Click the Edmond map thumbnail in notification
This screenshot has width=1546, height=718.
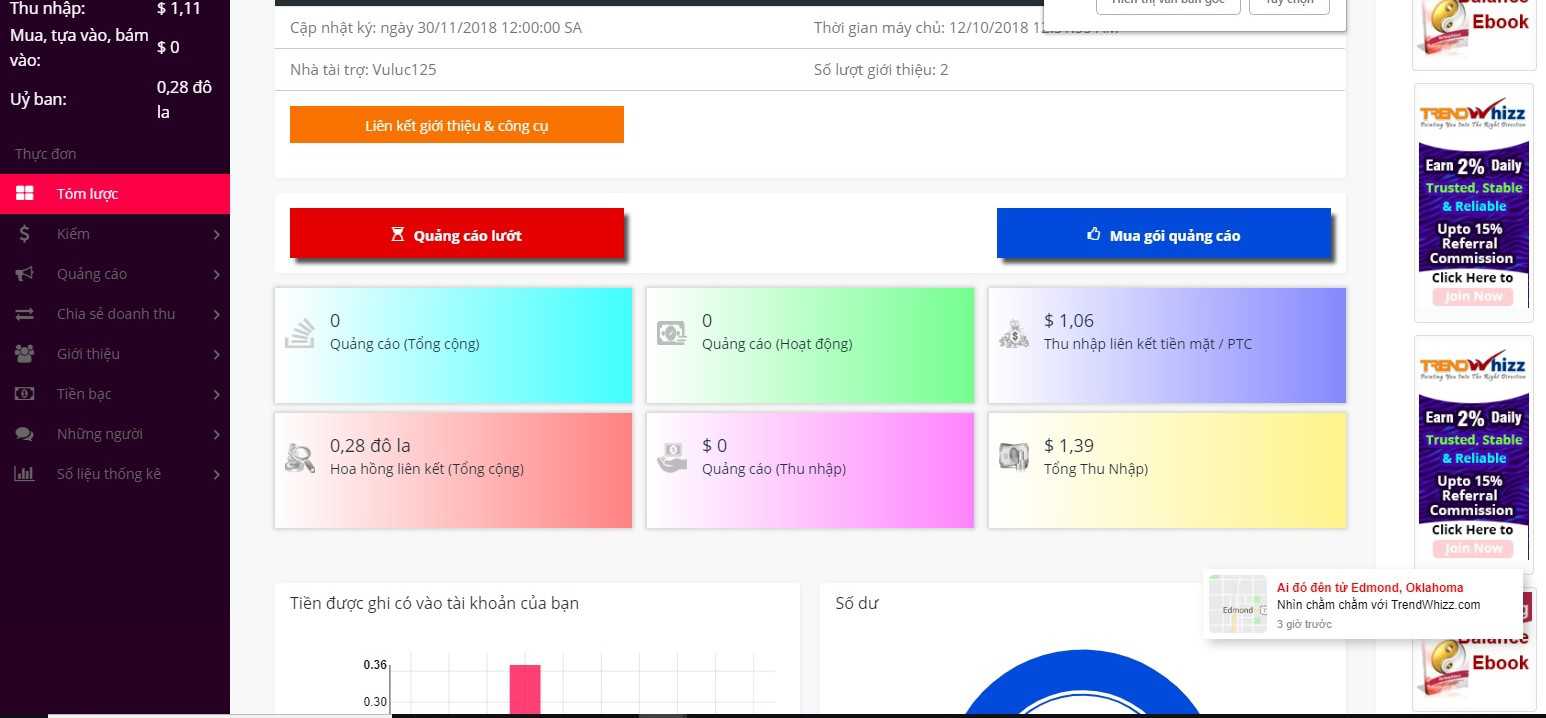[x=1238, y=604]
